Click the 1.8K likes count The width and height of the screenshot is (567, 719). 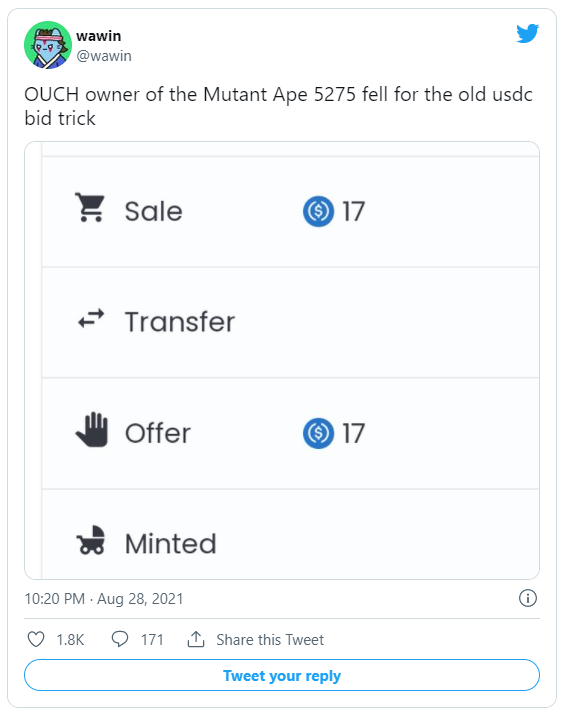(x=70, y=640)
